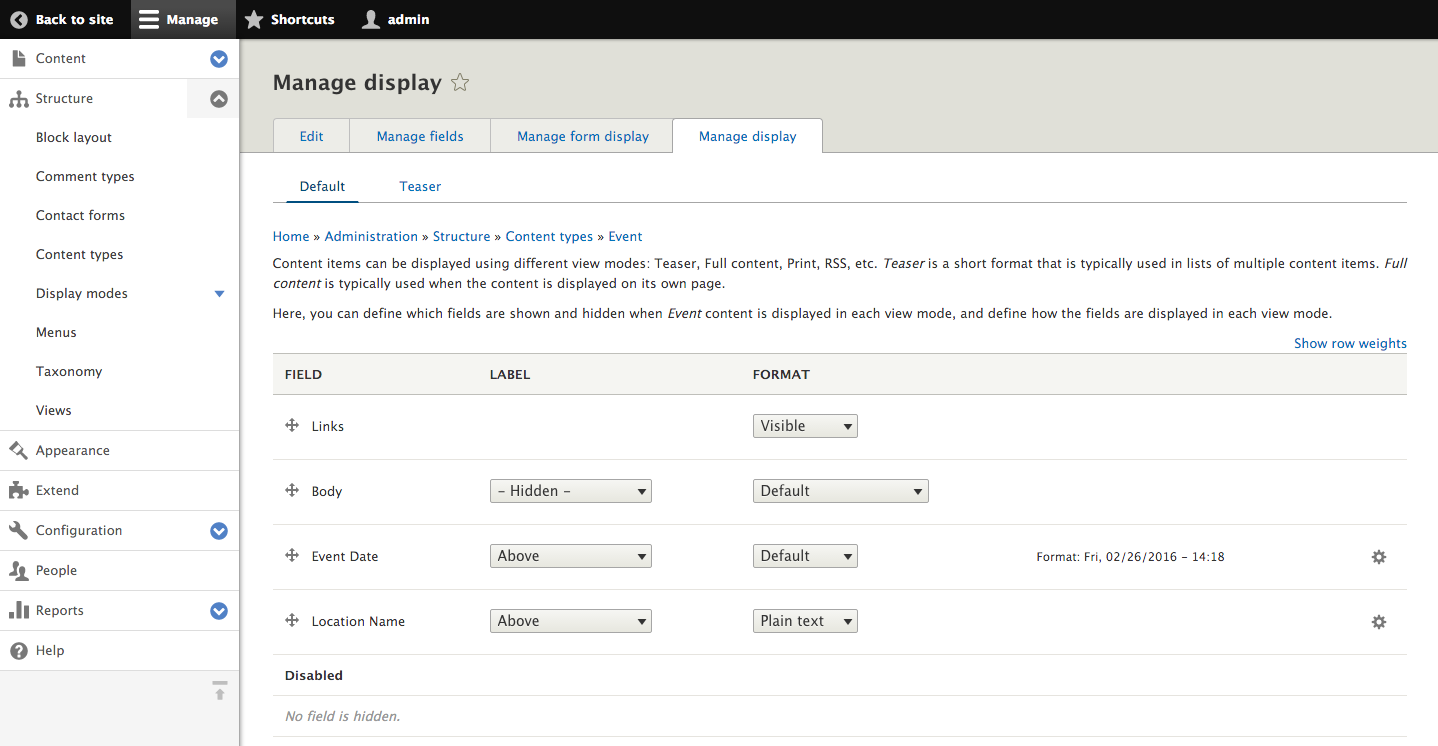The height and width of the screenshot is (746, 1438).
Task: Change the Body label dropdown from Hidden
Action: [570, 490]
